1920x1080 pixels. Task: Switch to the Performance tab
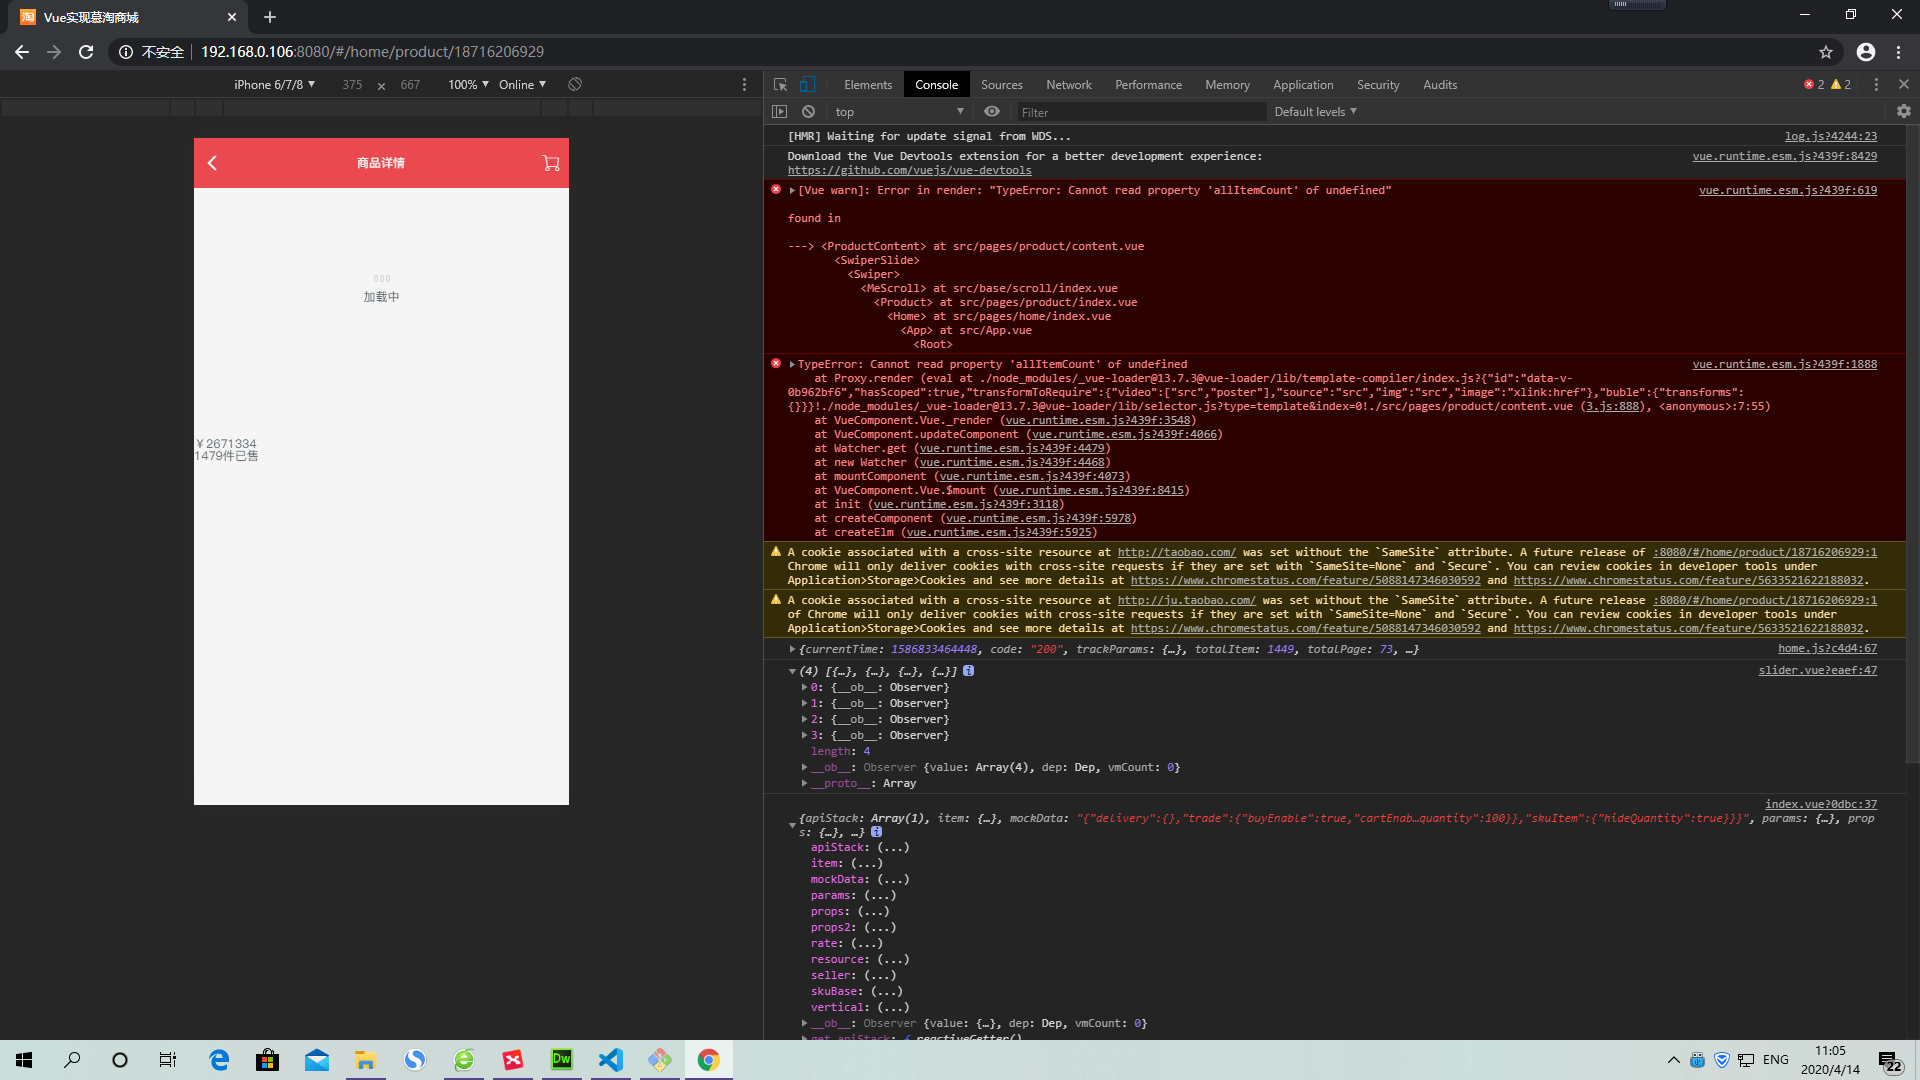1148,85
